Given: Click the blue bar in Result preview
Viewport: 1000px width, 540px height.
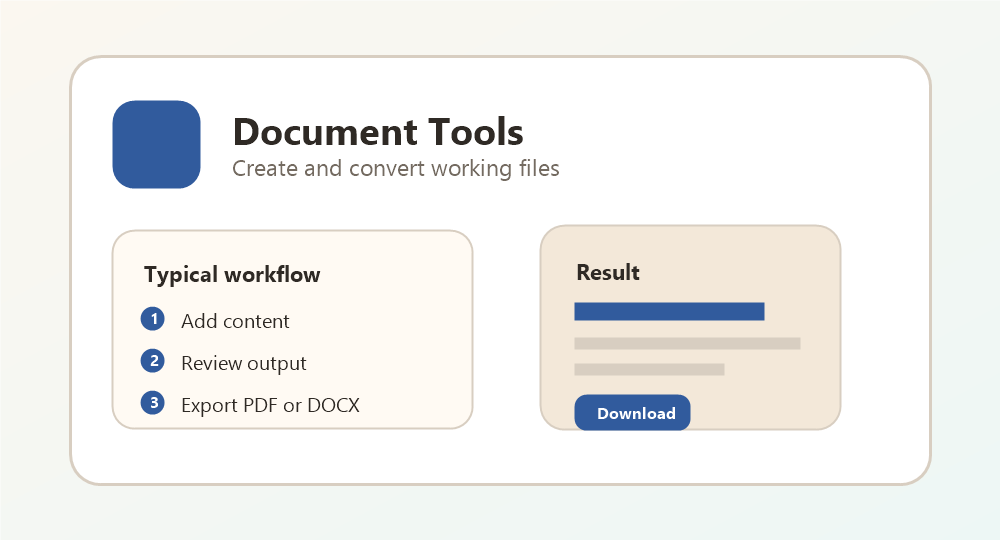Looking at the screenshot, I should click(669, 311).
